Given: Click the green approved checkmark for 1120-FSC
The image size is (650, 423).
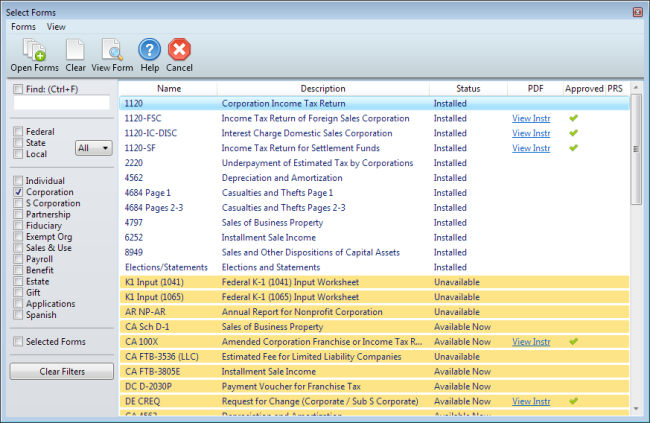Looking at the screenshot, I should (573, 118).
